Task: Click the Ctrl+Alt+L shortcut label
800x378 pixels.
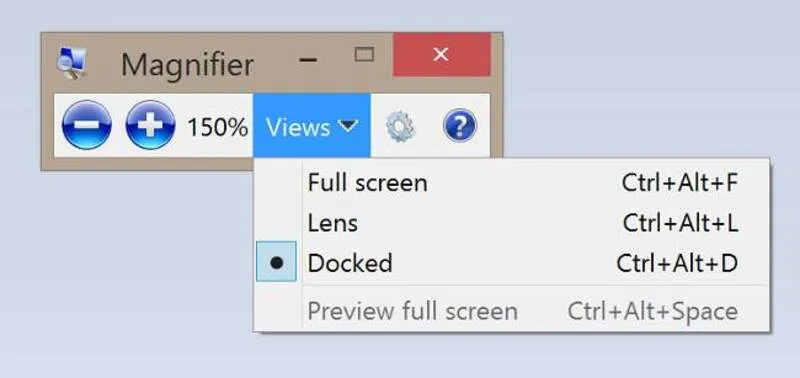Action: (681, 223)
